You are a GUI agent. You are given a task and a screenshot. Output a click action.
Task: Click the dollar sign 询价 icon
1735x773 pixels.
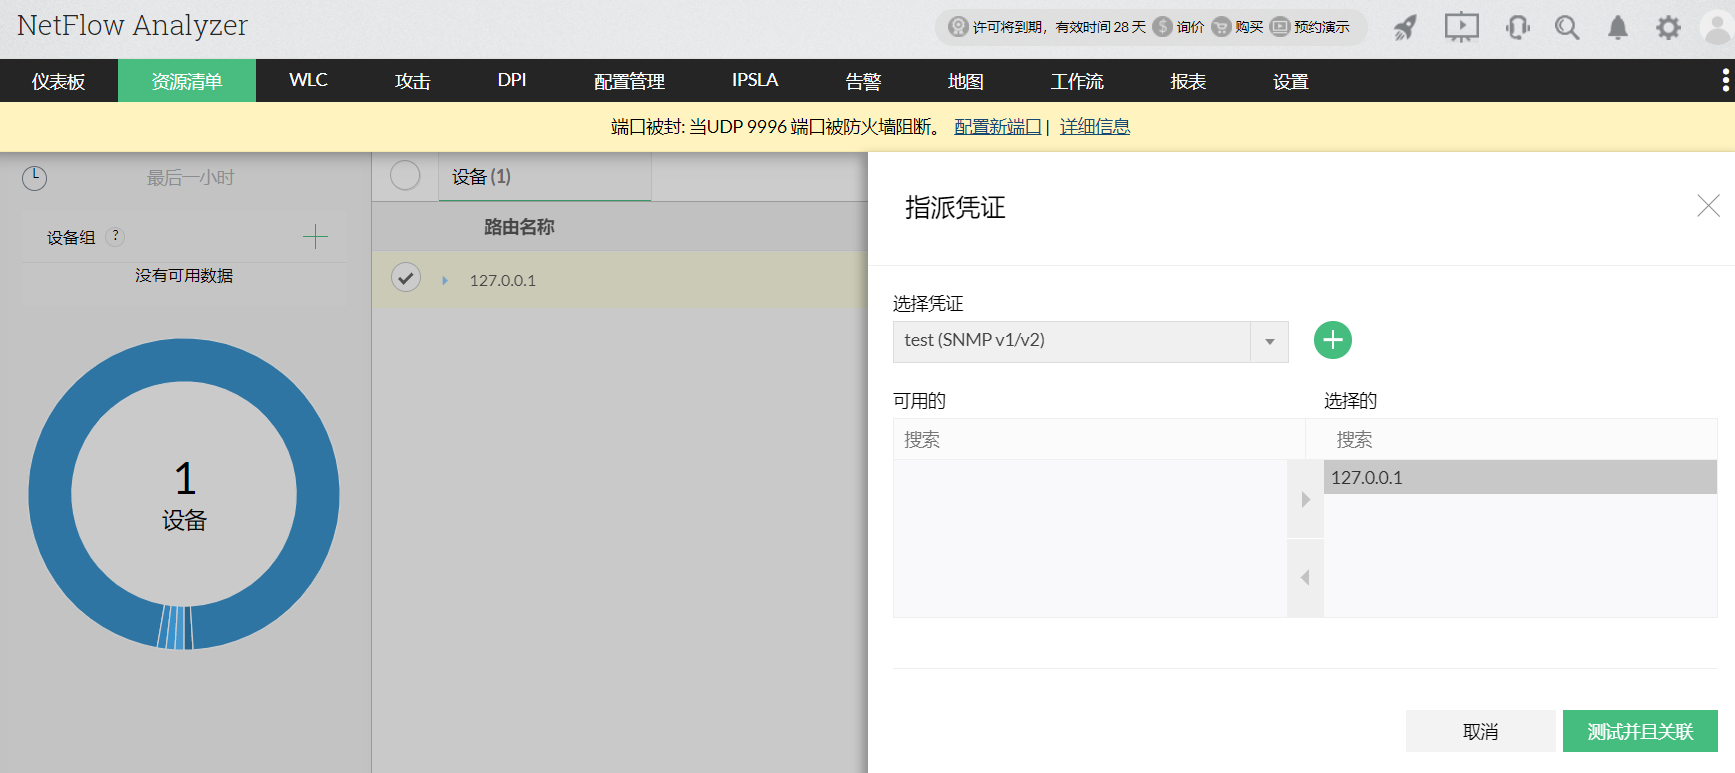click(x=1162, y=27)
